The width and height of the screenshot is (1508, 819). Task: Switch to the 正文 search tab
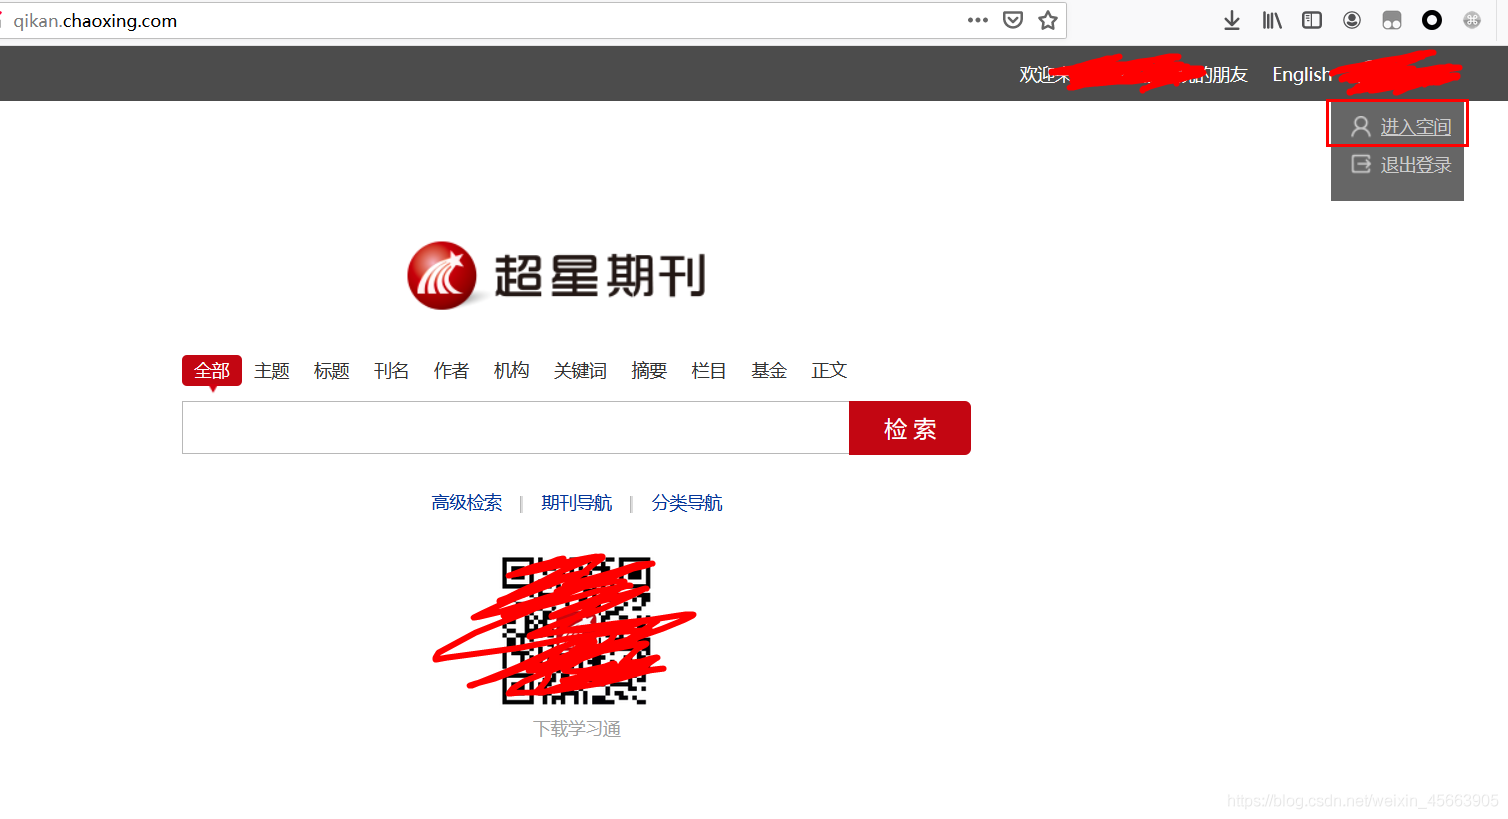pyautogui.click(x=830, y=371)
